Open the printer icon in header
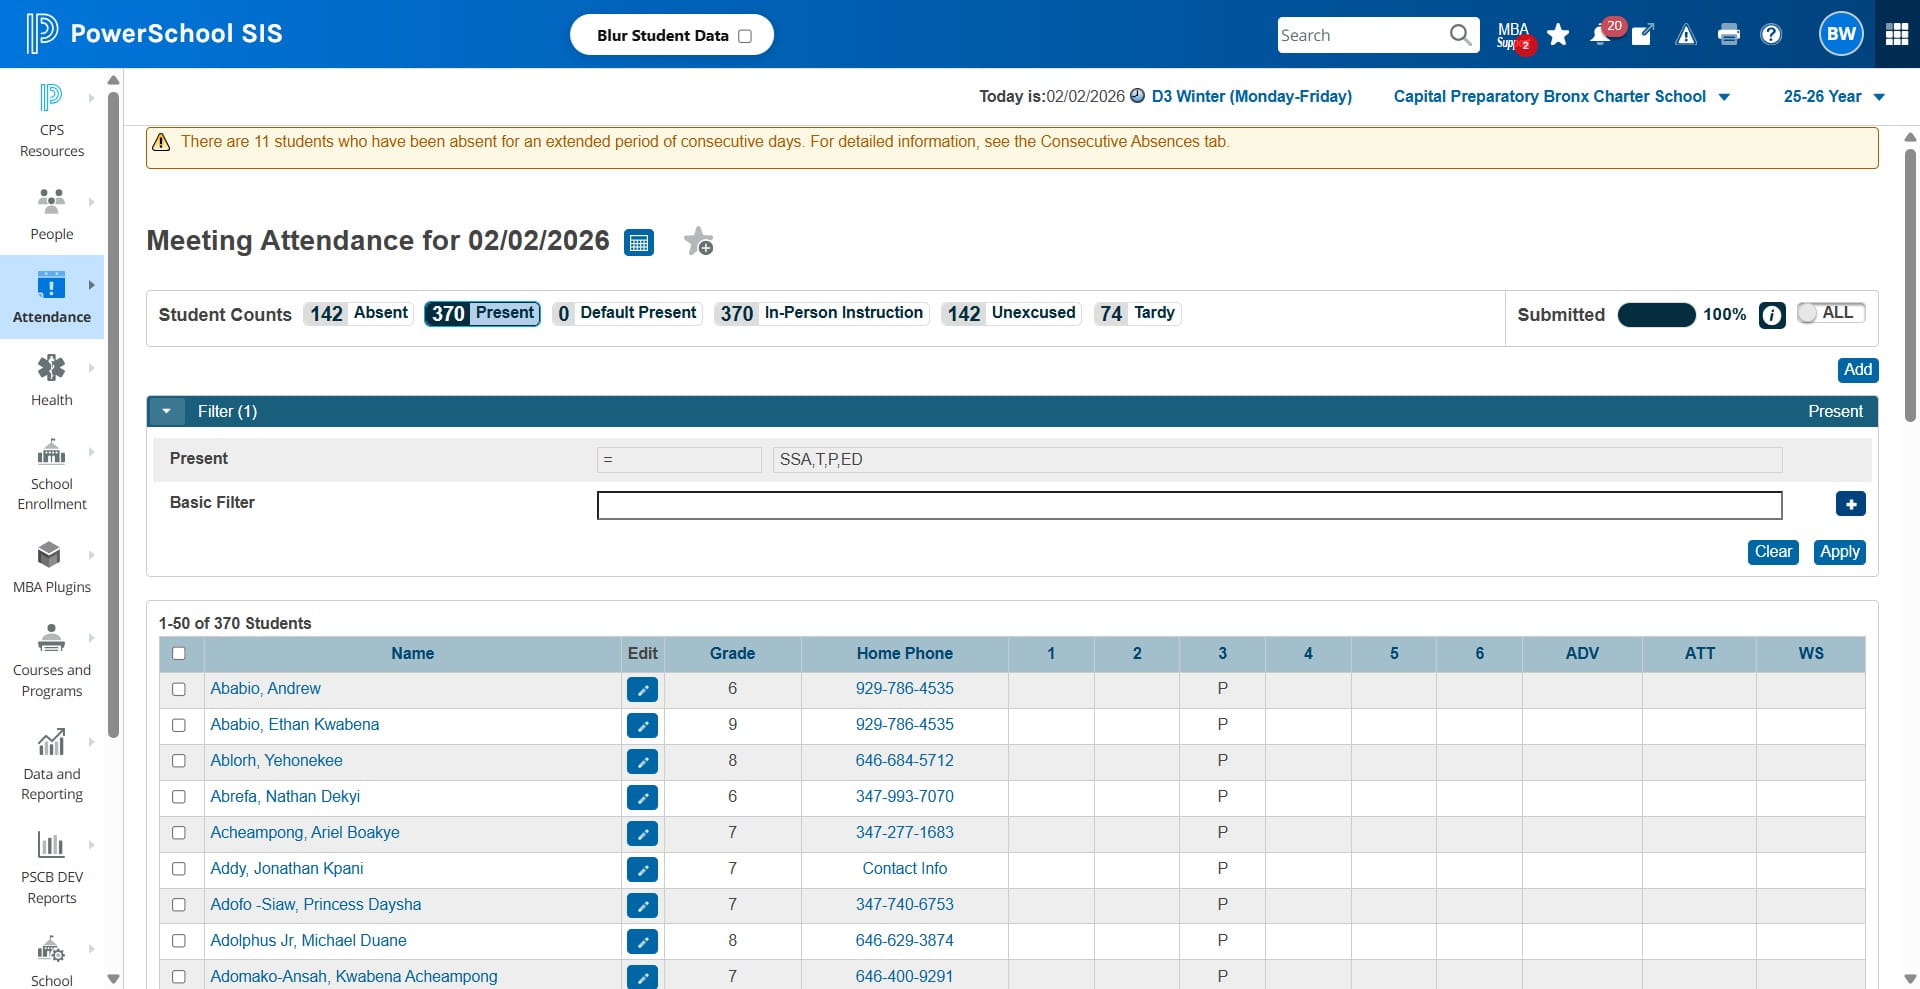The width and height of the screenshot is (1920, 989). click(1728, 35)
